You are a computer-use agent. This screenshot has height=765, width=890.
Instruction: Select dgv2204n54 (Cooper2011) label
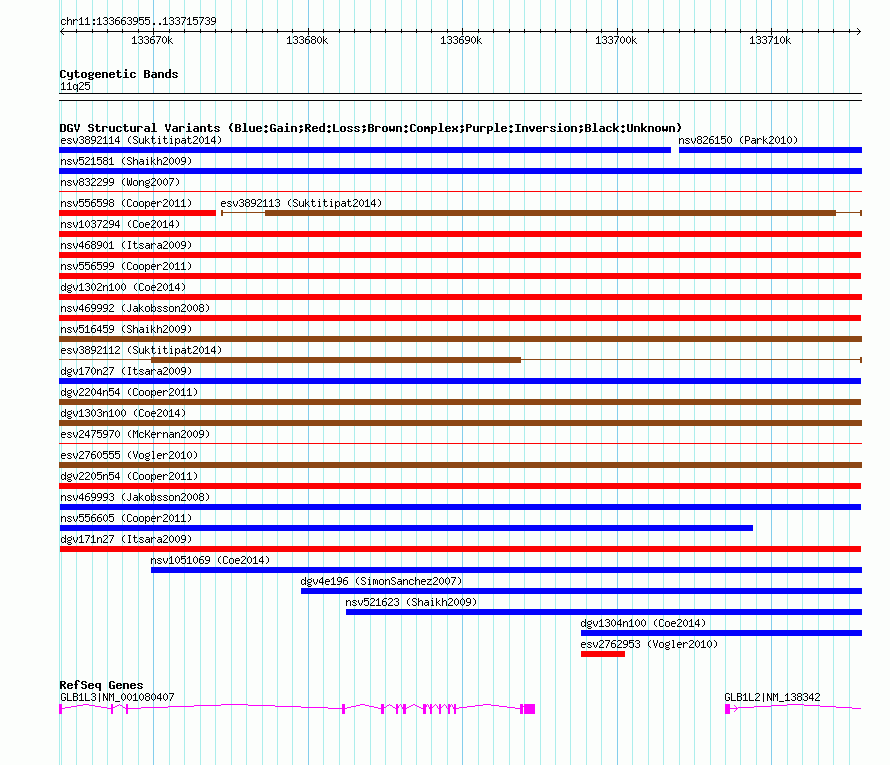pyautogui.click(x=129, y=392)
